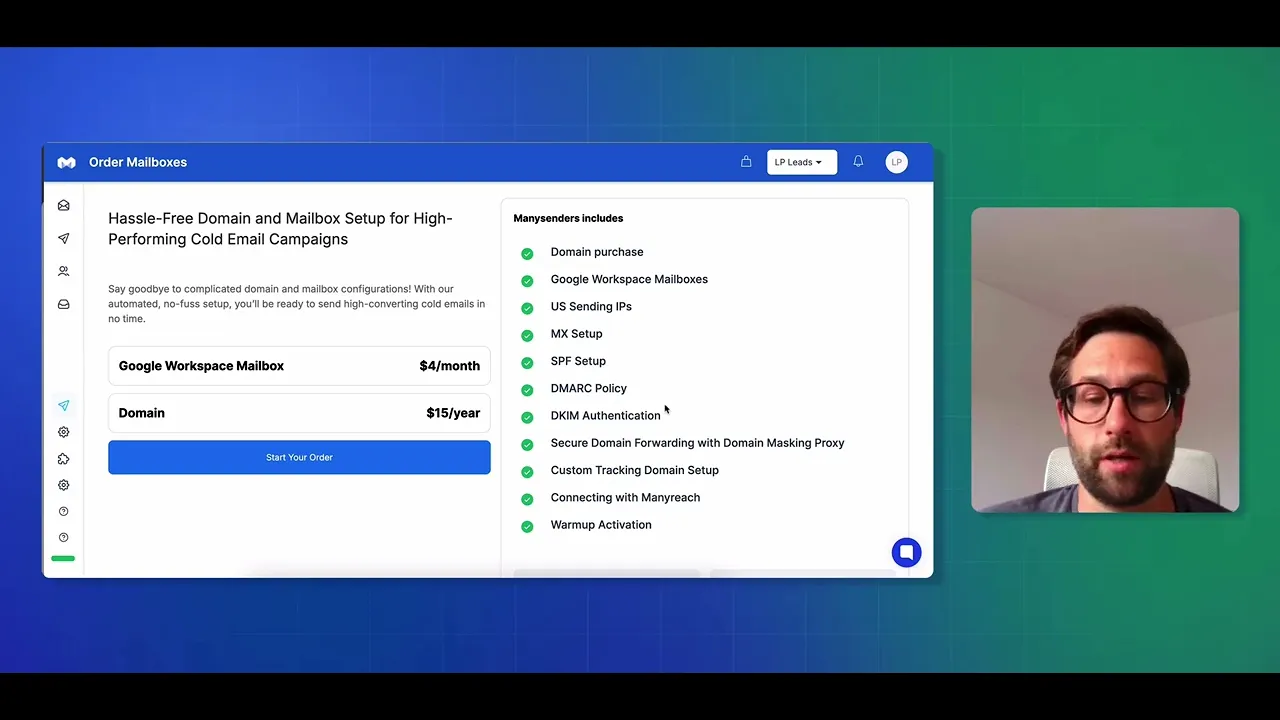Open the envelope inbox icon in the sidebar
The width and height of the screenshot is (1280, 720).
(x=64, y=205)
